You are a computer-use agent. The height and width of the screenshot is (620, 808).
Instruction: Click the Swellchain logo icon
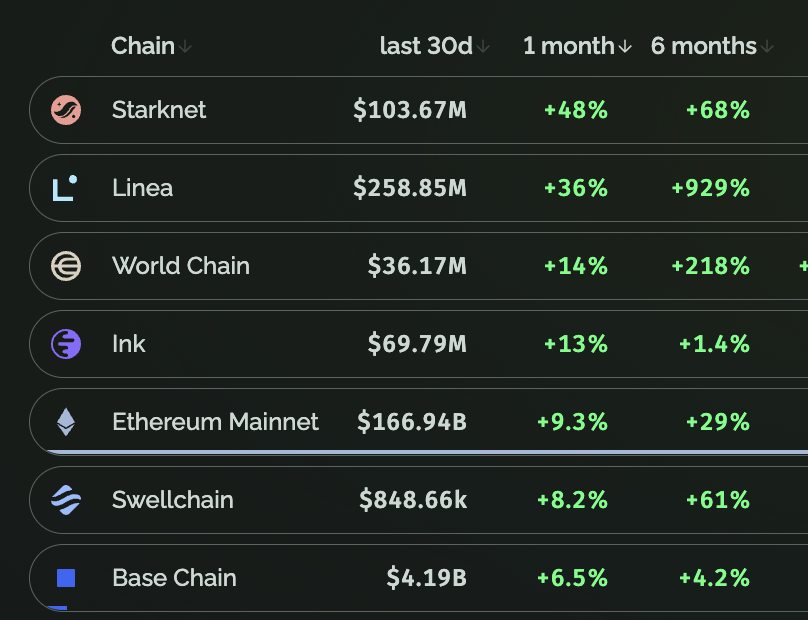[x=66, y=500]
